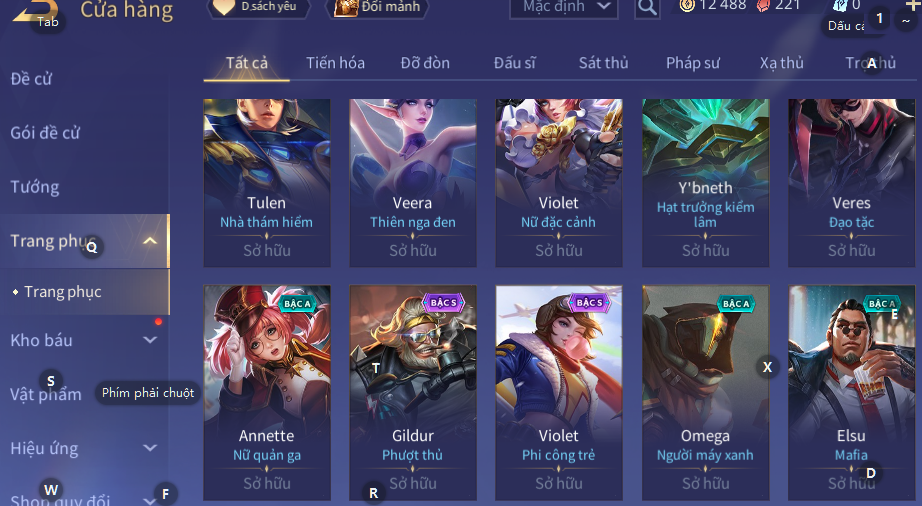The height and width of the screenshot is (506, 922).
Task: Collapse the Trang phục sidebar section
Action: click(x=150, y=241)
